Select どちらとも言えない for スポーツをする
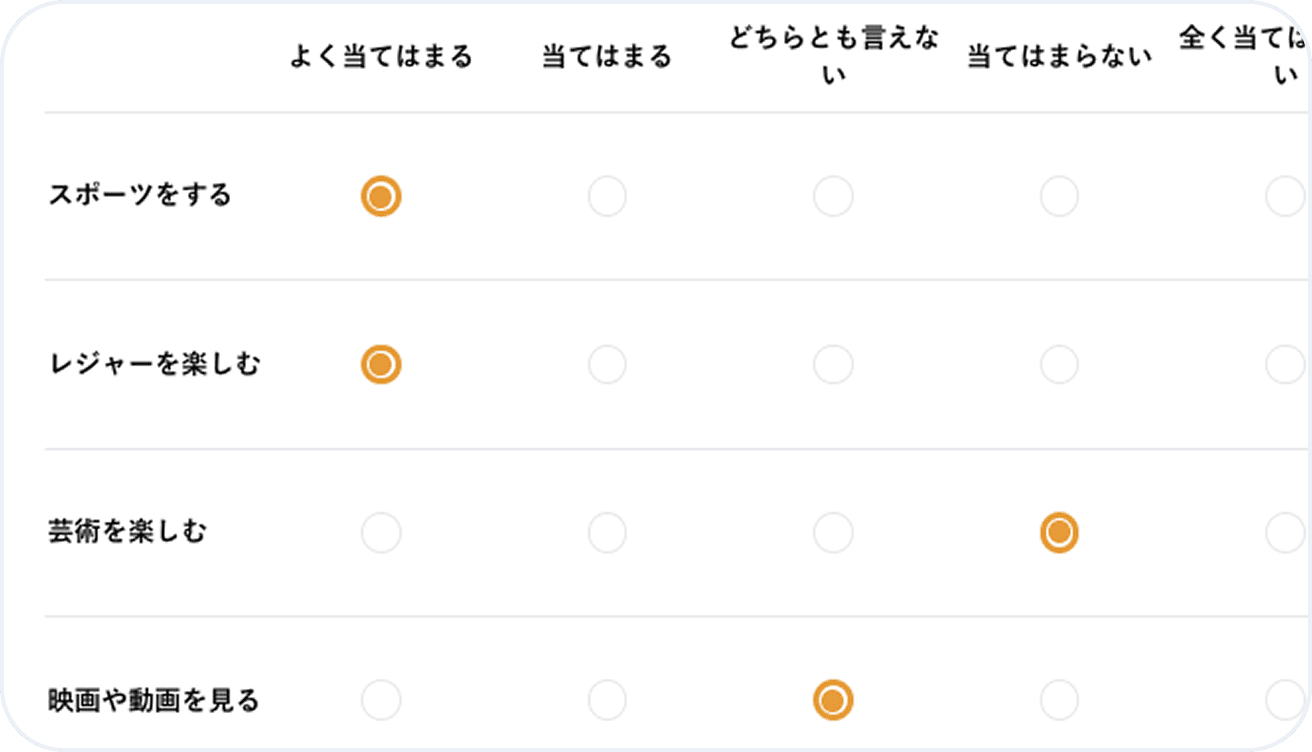This screenshot has width=1312, height=752. [x=832, y=196]
